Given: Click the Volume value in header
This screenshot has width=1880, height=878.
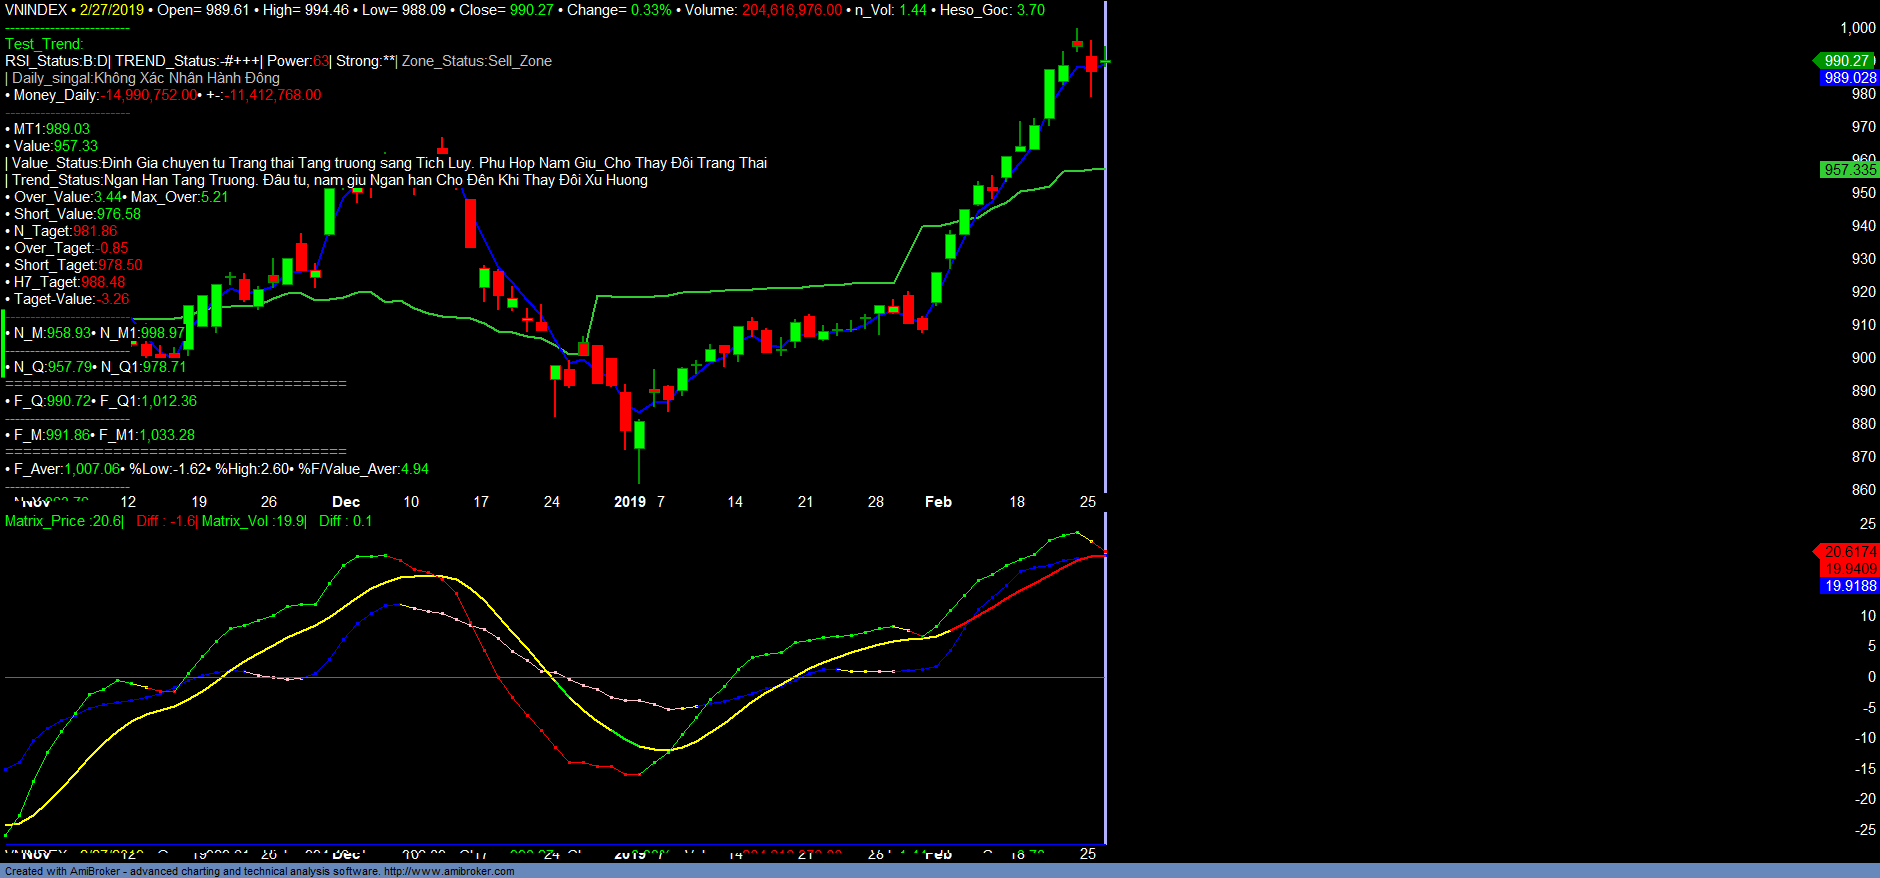Looking at the screenshot, I should [791, 10].
